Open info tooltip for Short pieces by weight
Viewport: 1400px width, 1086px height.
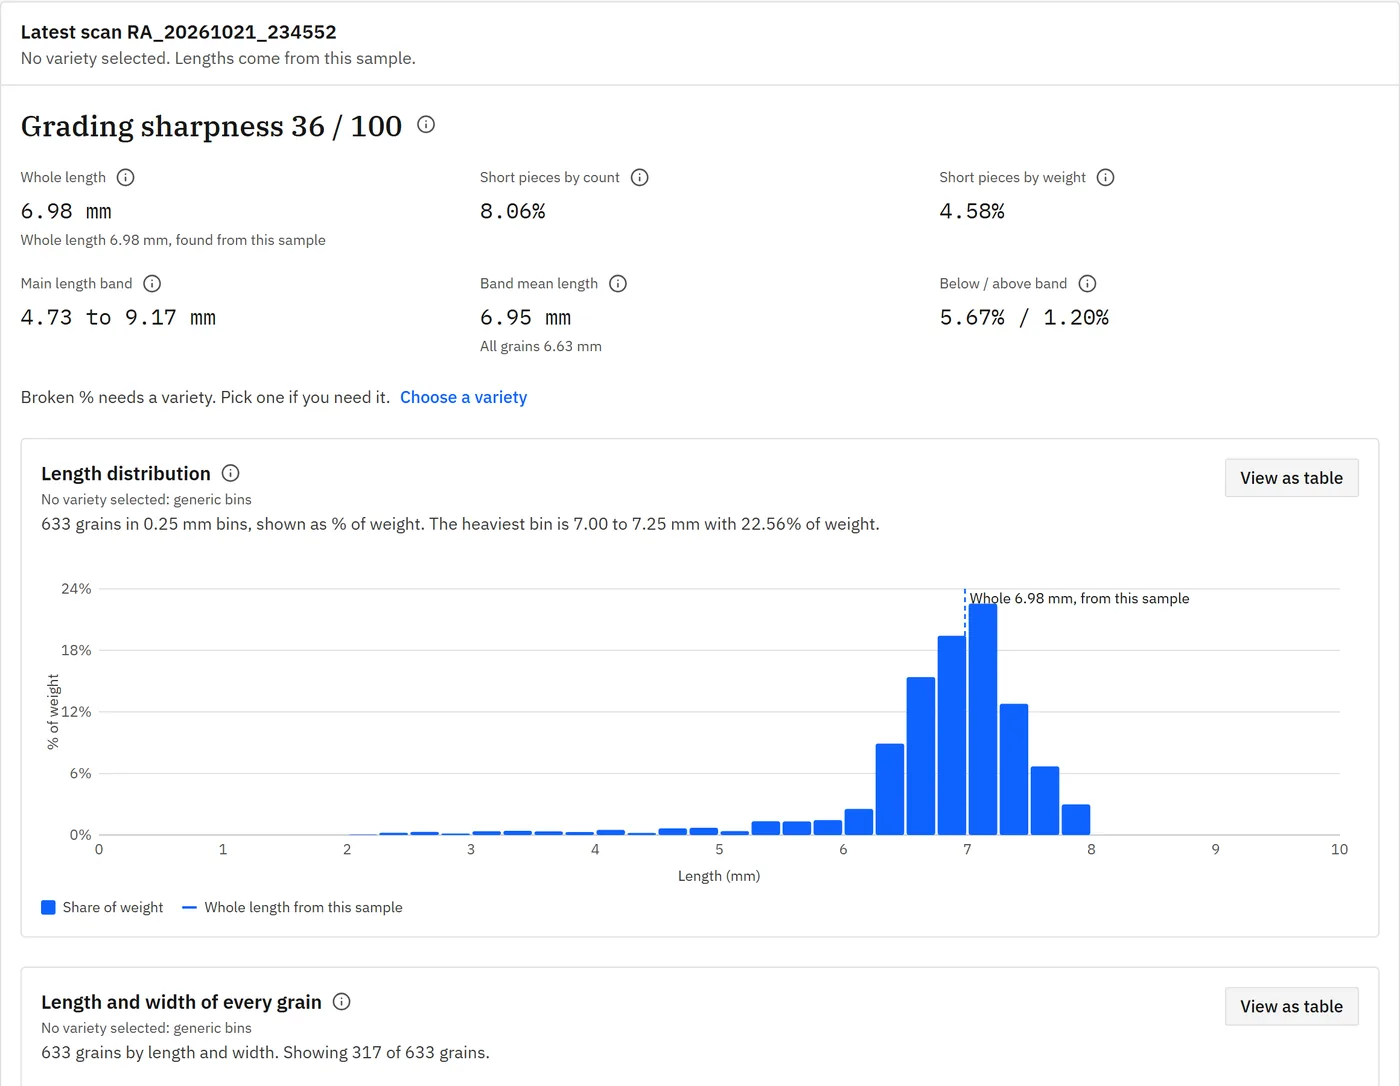[1105, 177]
